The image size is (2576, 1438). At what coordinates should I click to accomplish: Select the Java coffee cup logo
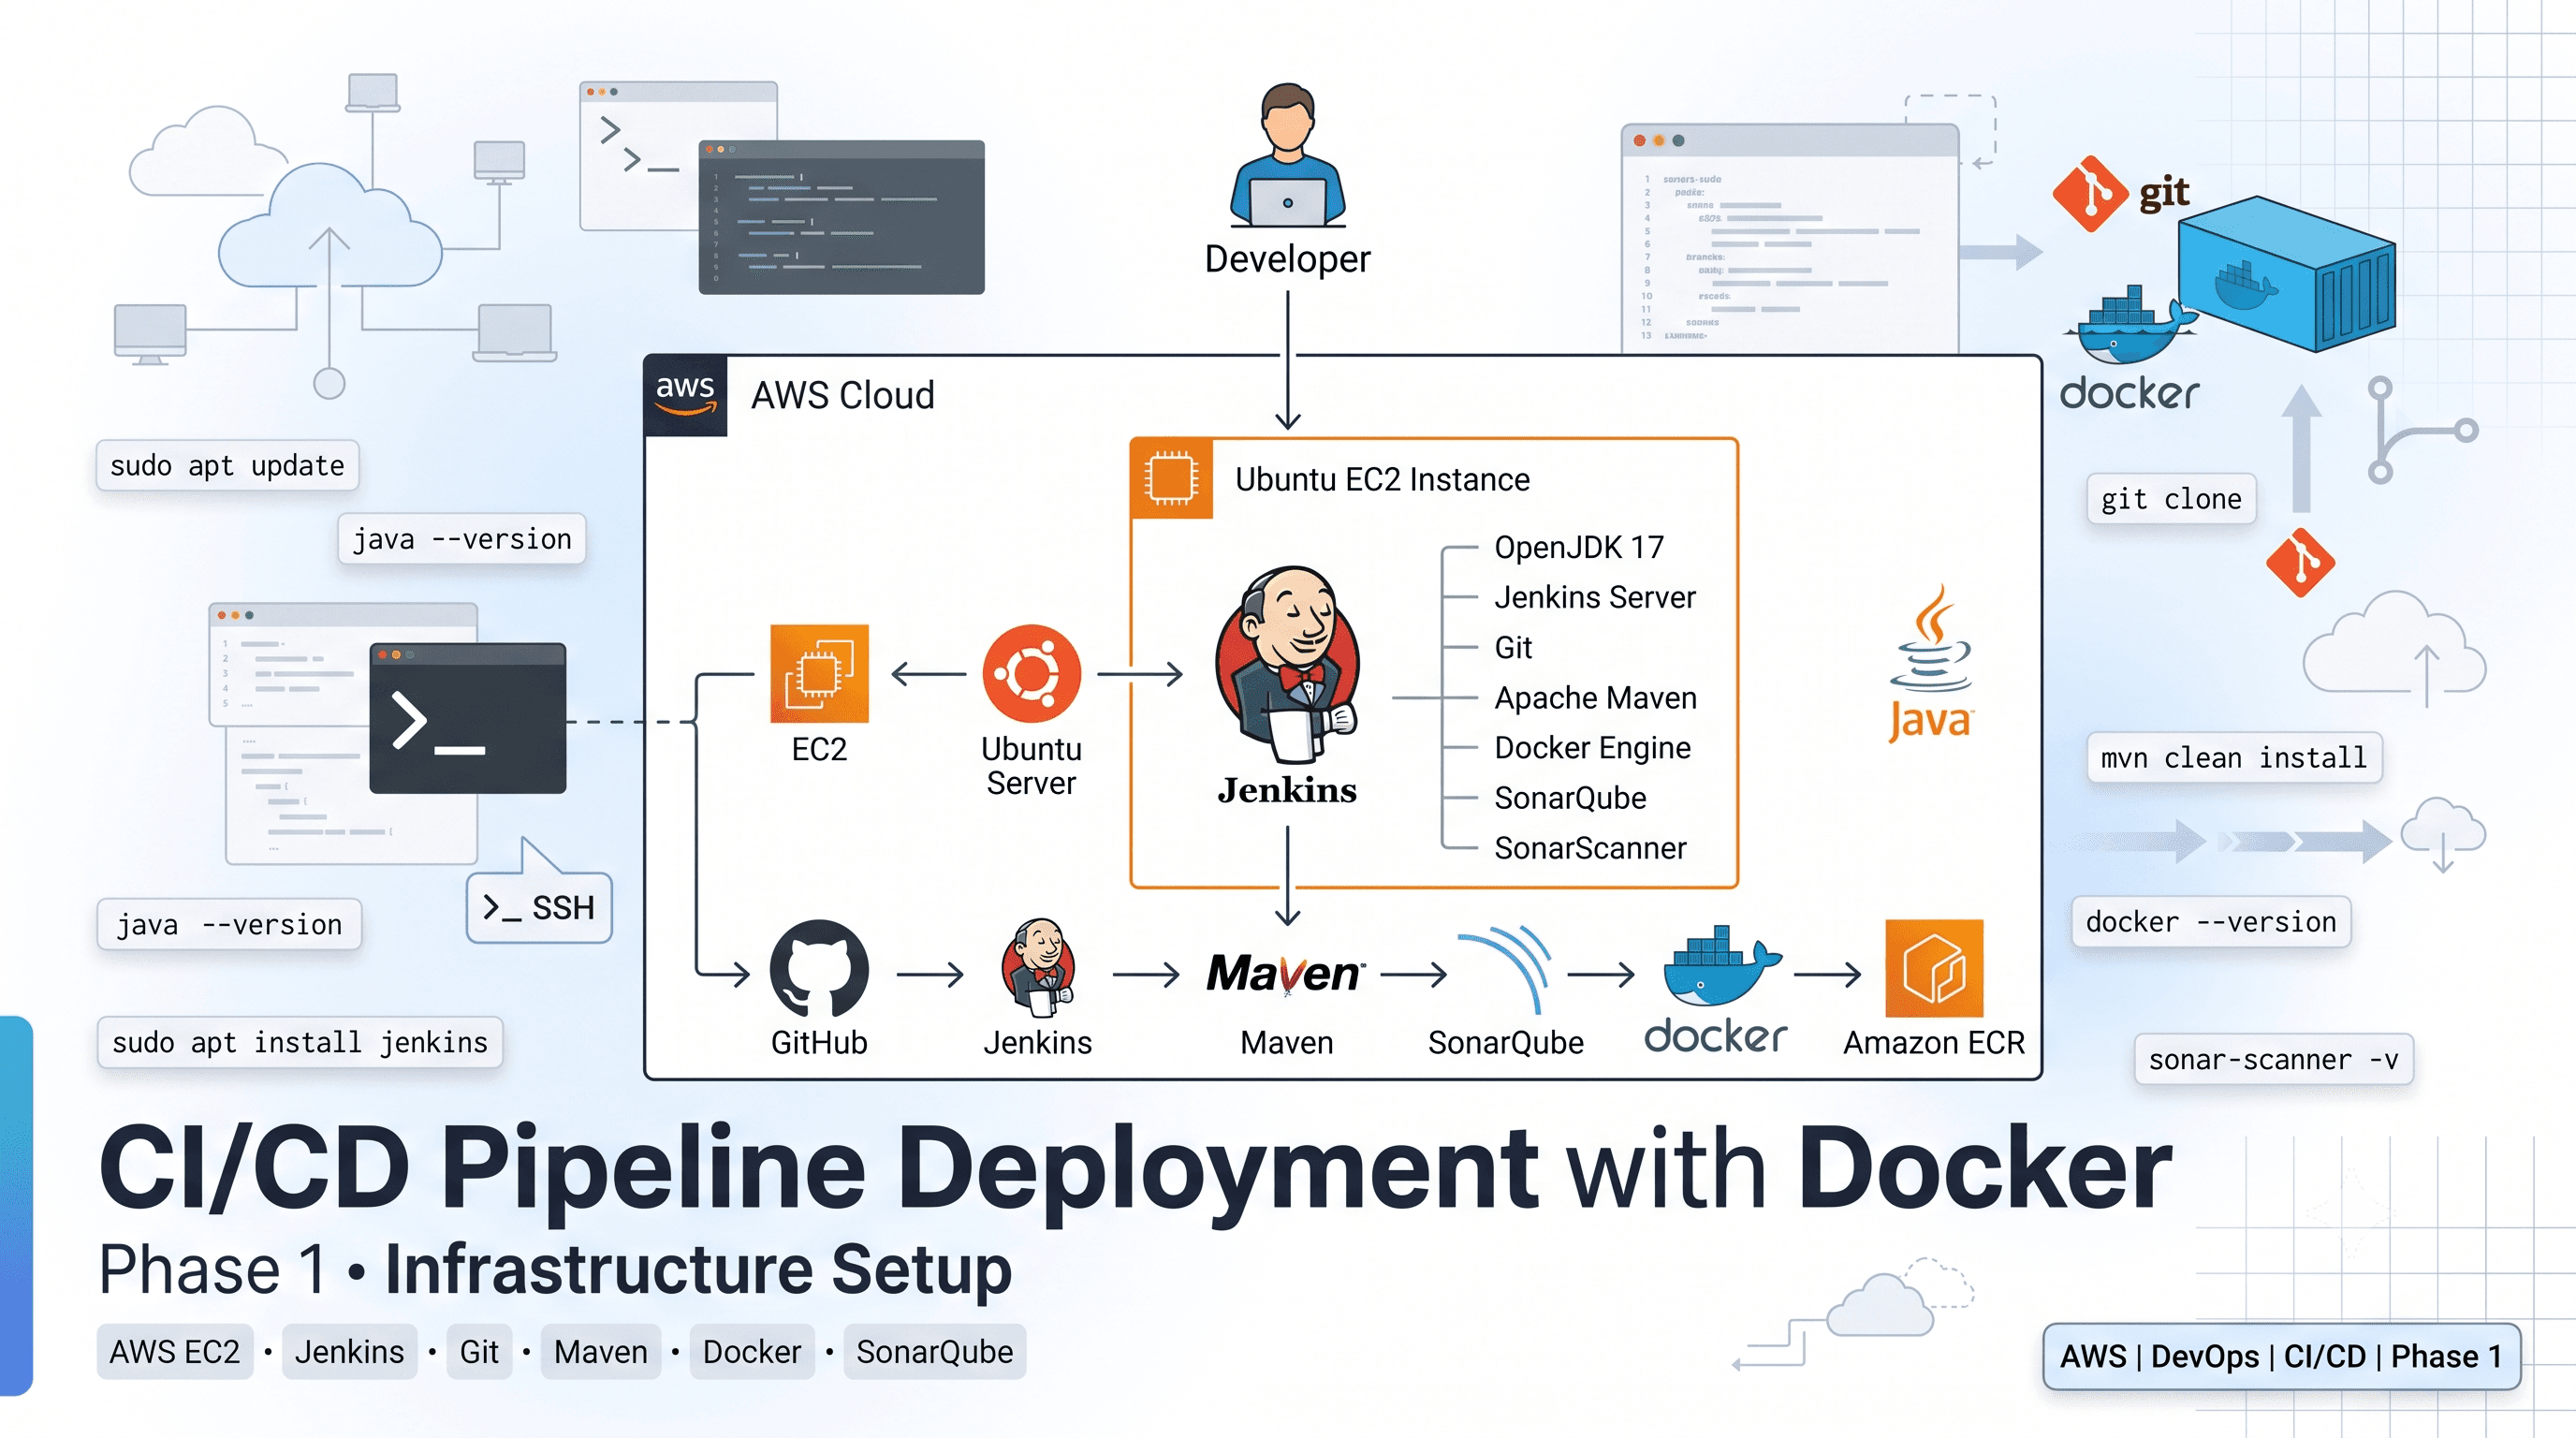coord(1930,664)
